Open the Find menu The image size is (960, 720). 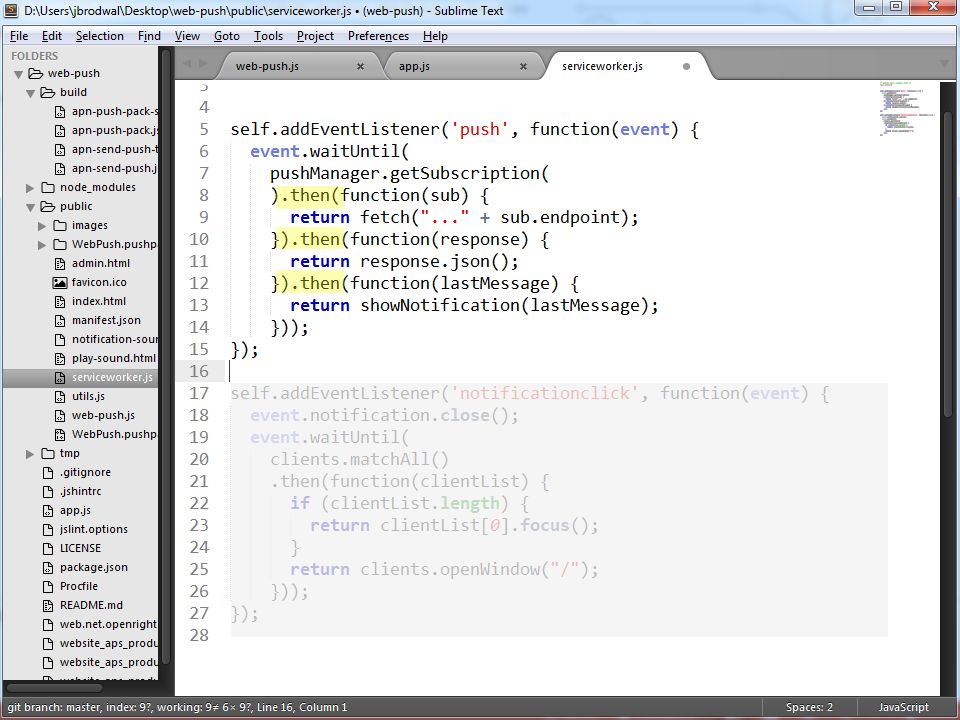(x=149, y=36)
